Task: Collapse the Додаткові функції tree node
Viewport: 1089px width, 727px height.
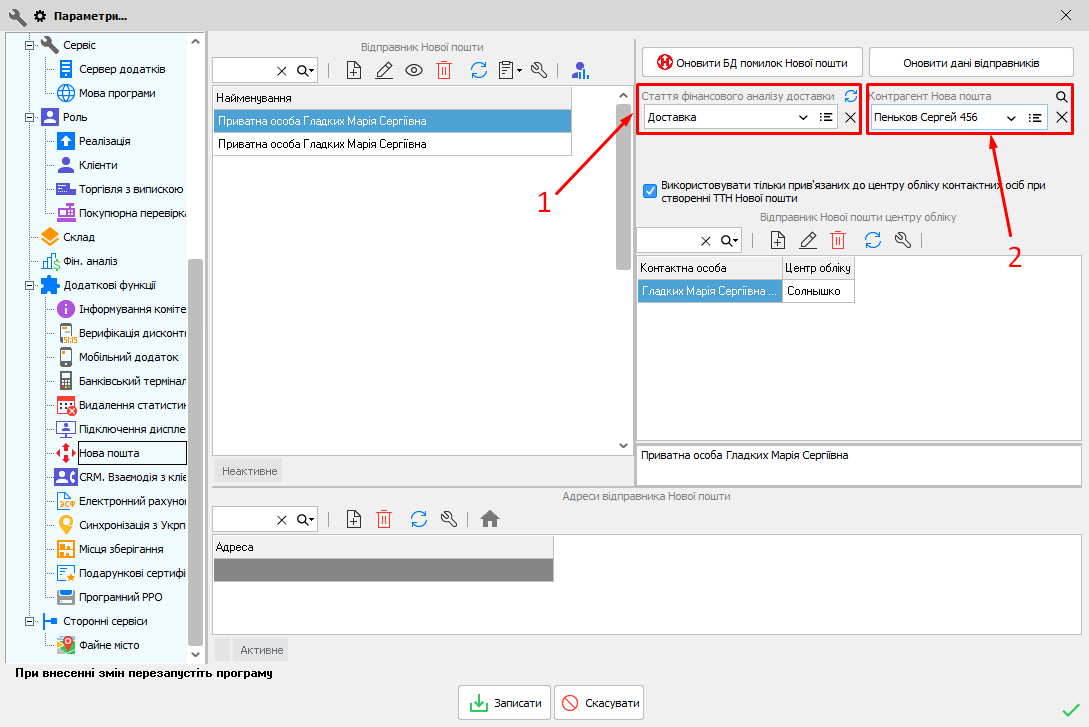Action: click(x=29, y=285)
